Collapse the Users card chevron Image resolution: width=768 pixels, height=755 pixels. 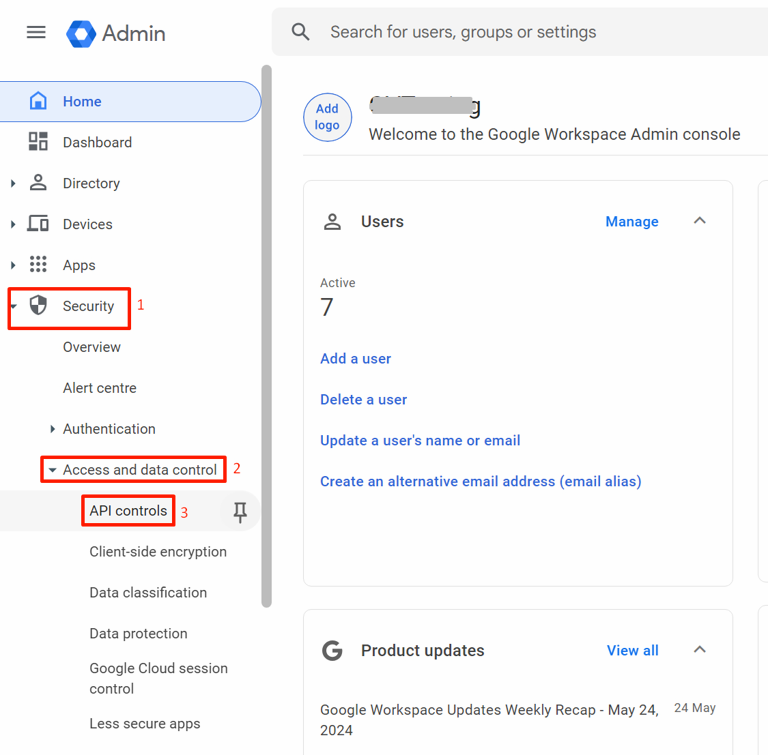tap(700, 221)
